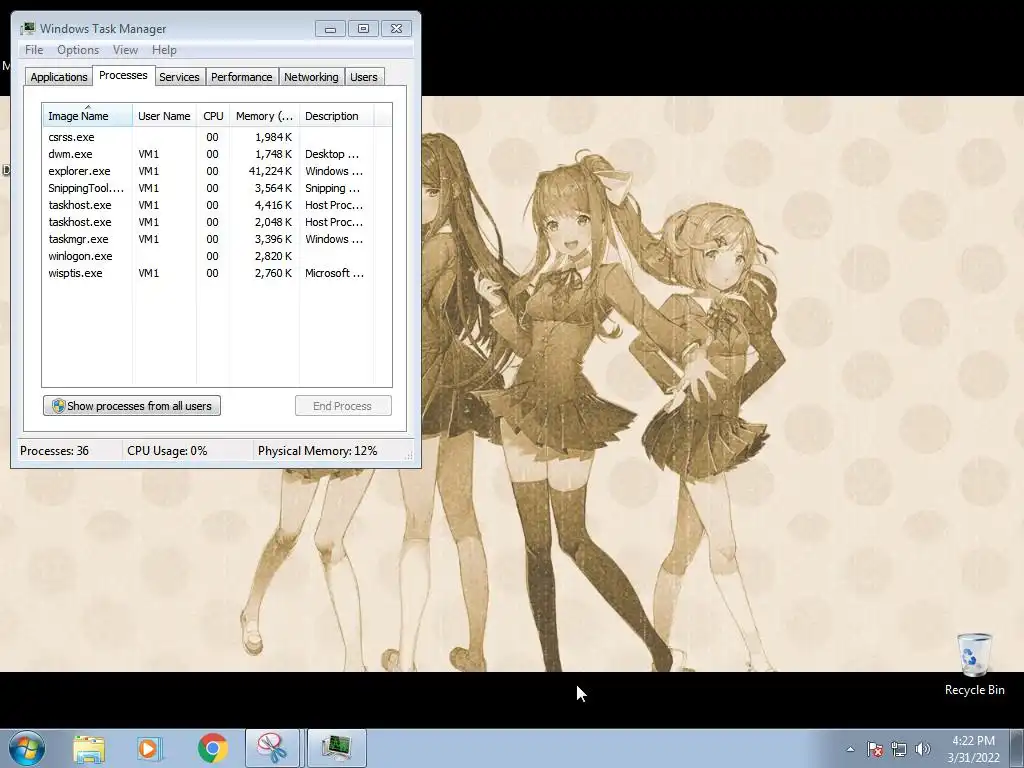The width and height of the screenshot is (1024, 768).
Task: Click the CPU Usage status bar entry
Action: coord(167,451)
